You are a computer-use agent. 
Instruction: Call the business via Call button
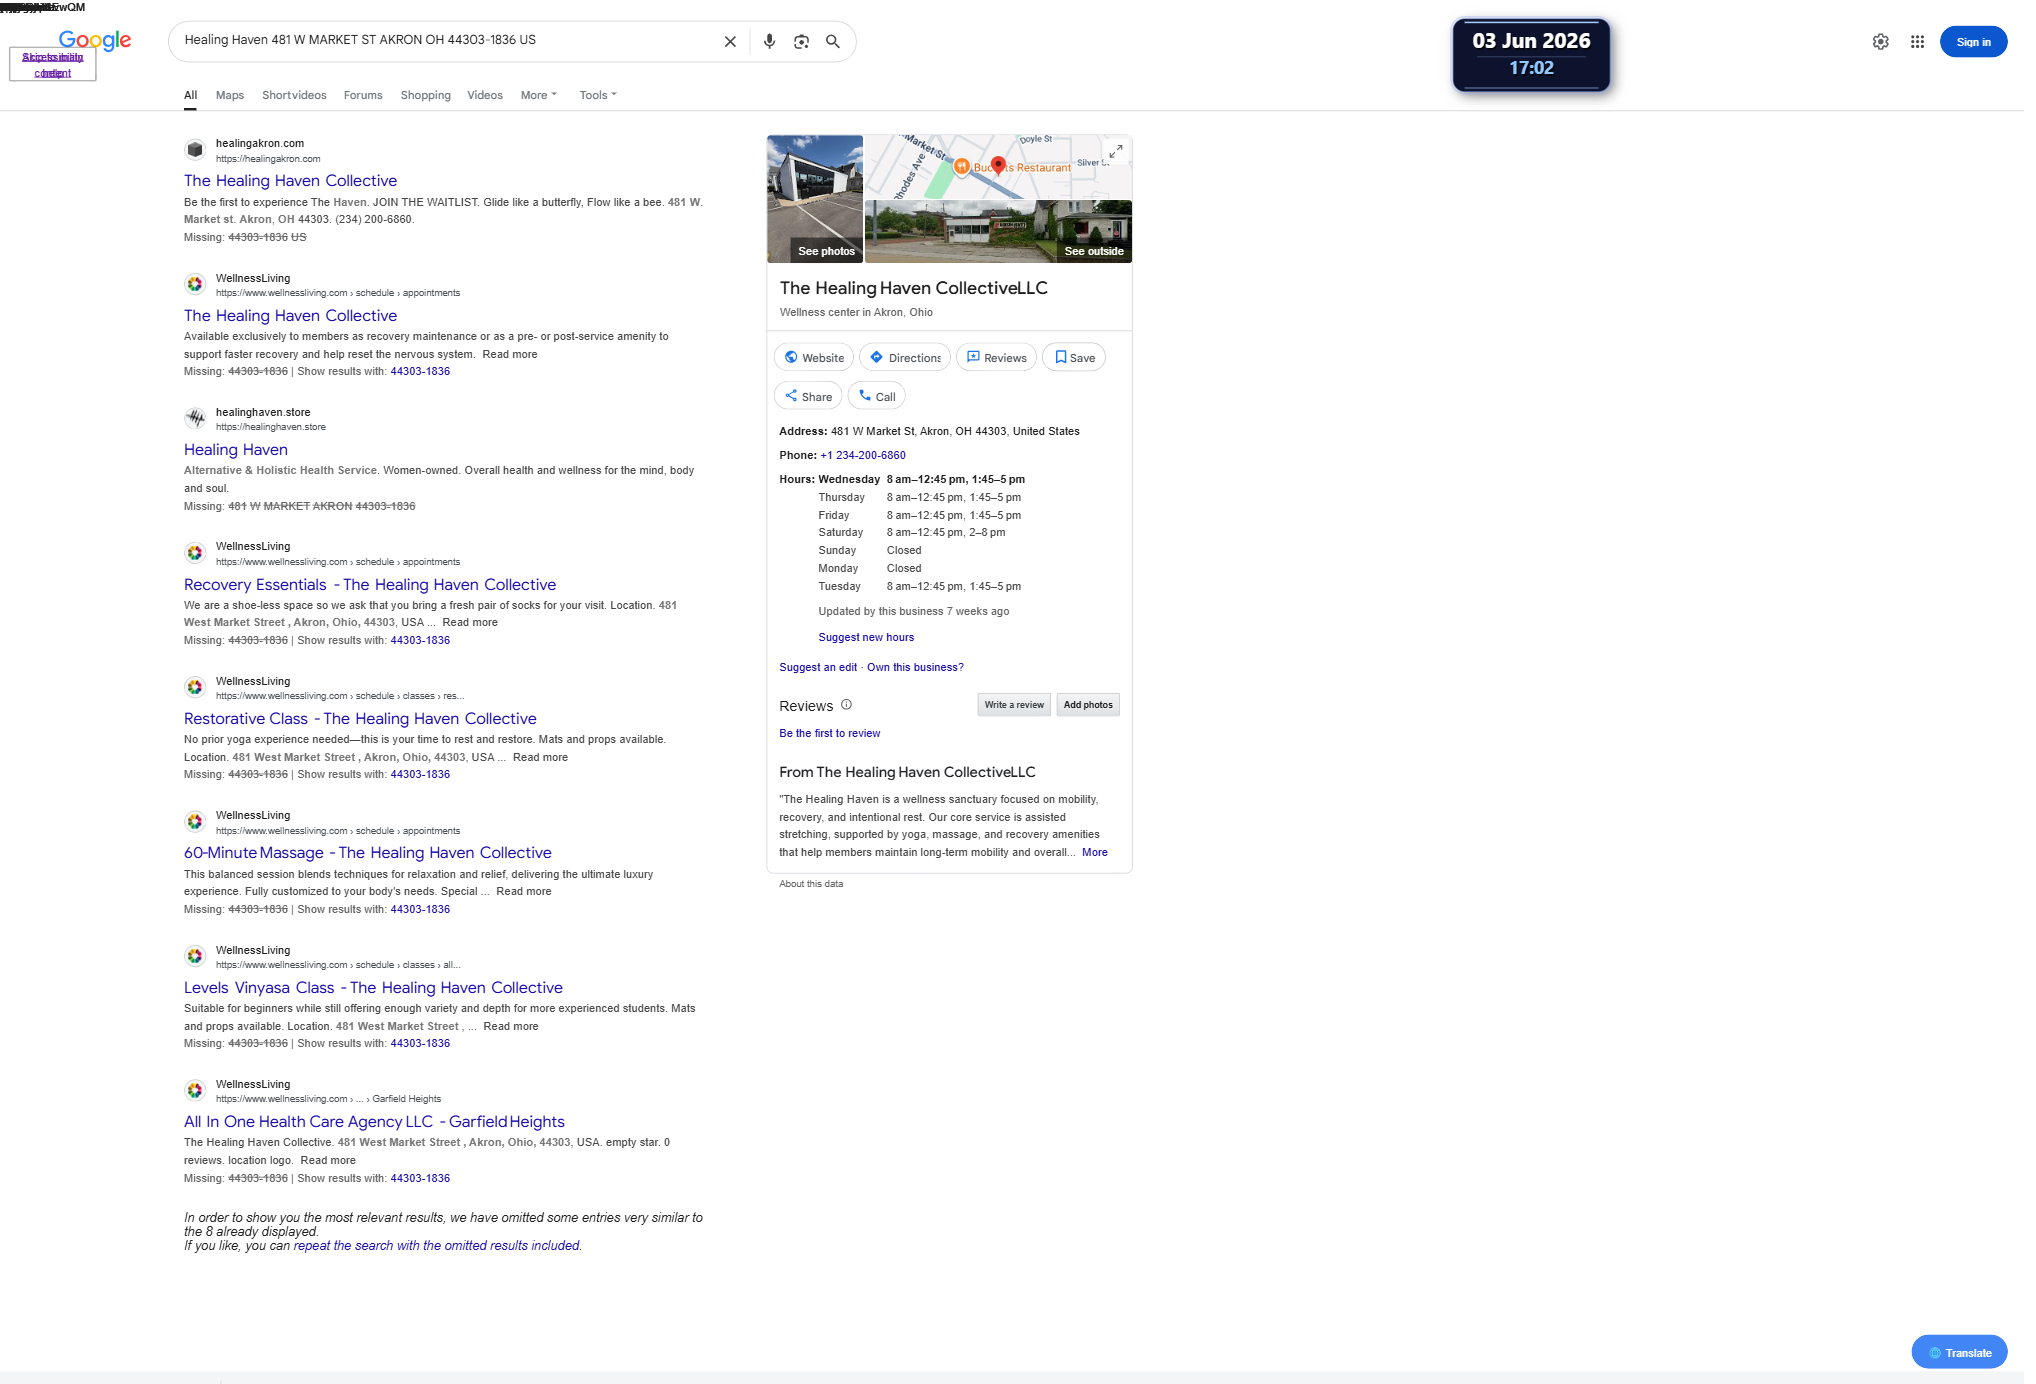(x=877, y=396)
